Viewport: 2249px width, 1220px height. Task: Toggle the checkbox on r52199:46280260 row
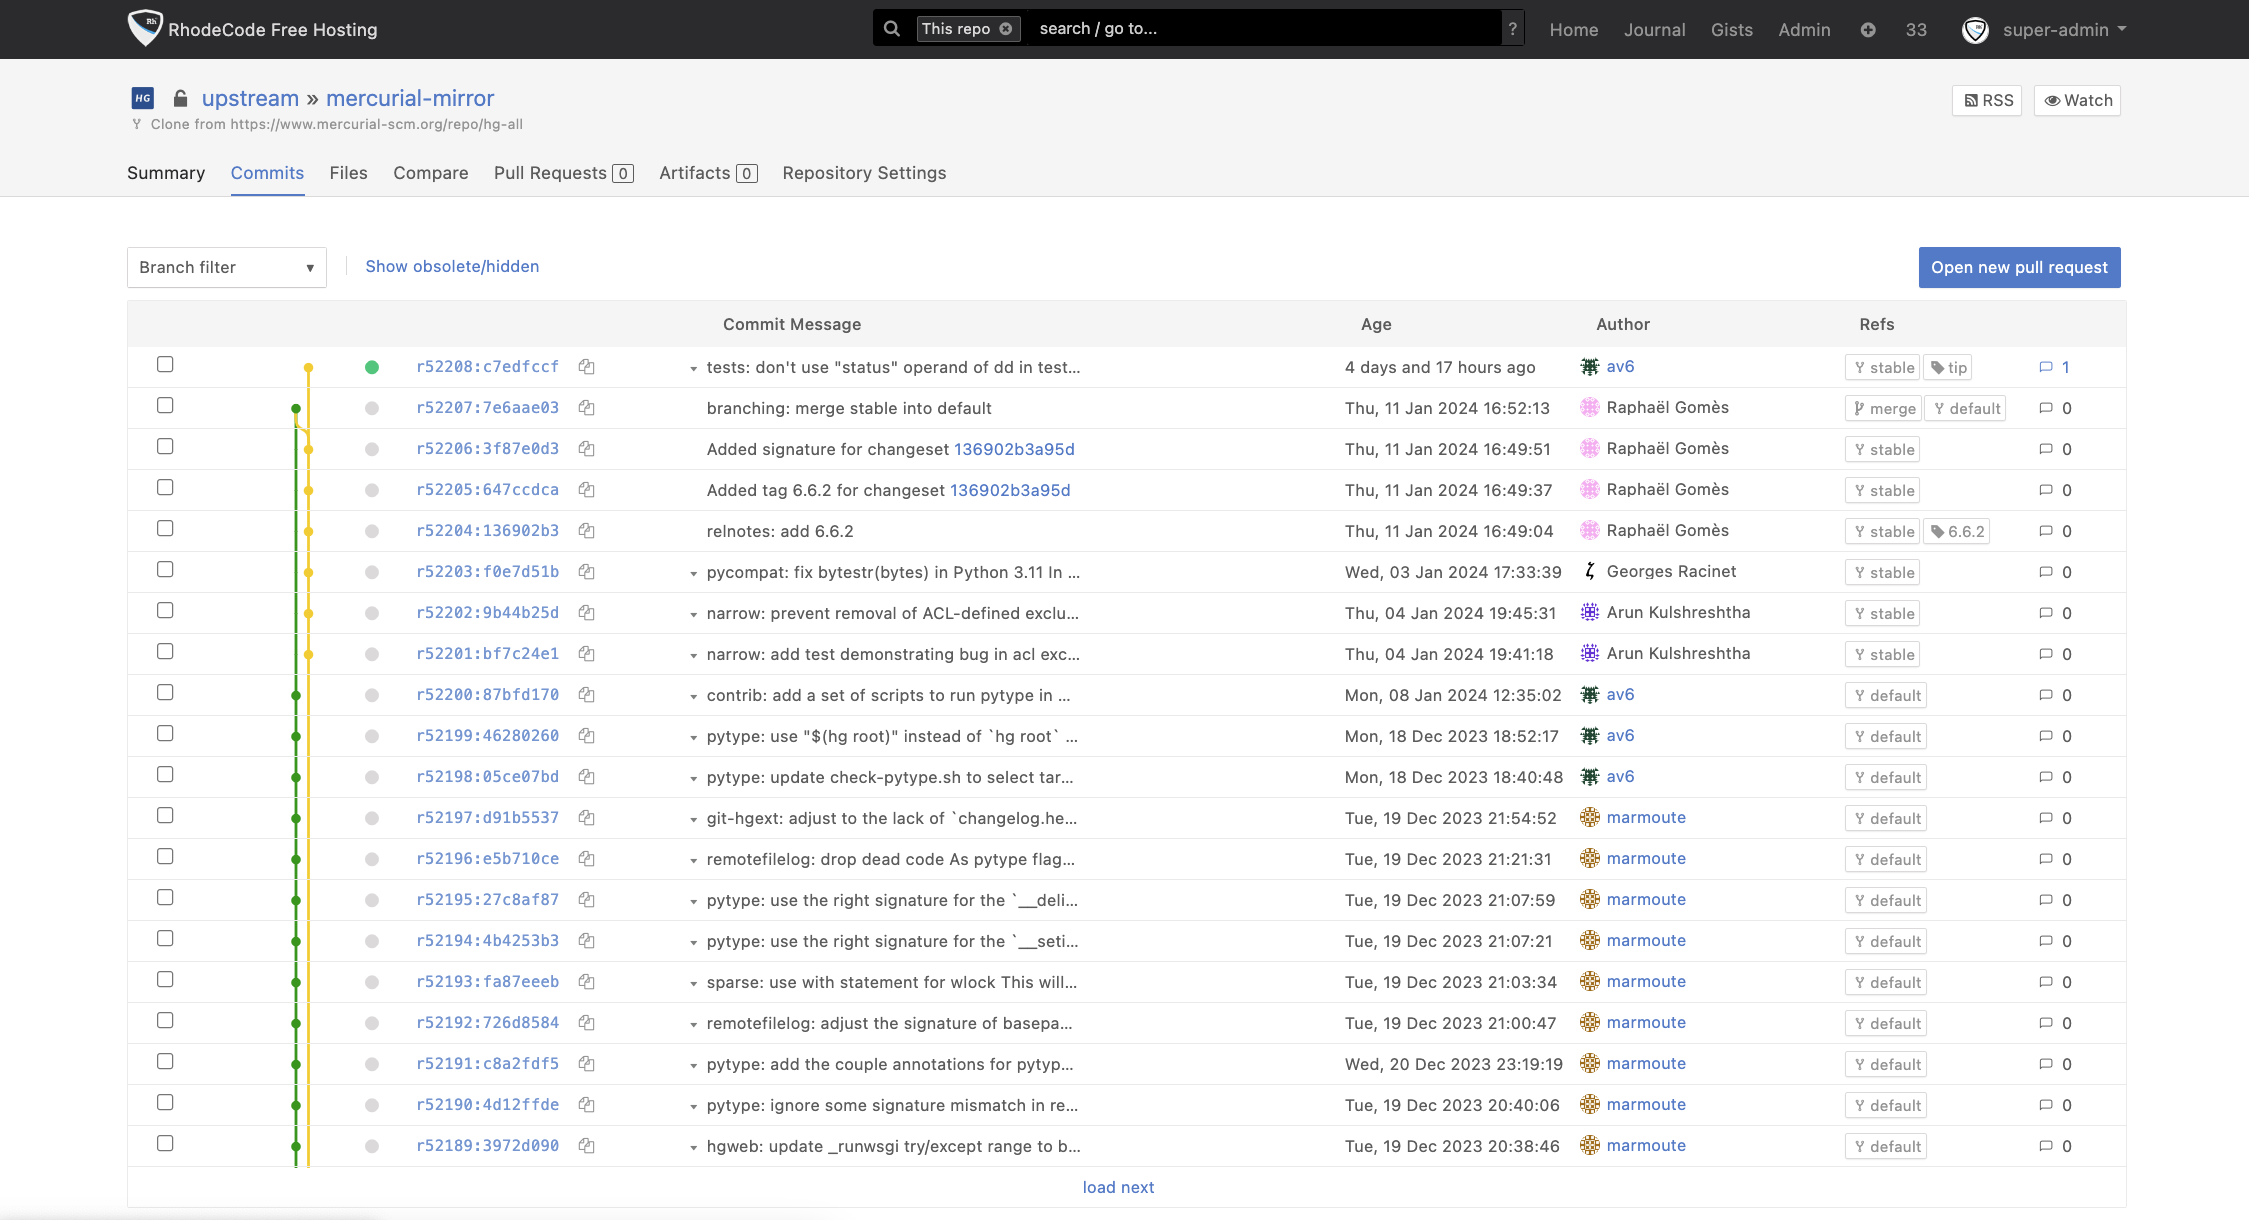165,735
